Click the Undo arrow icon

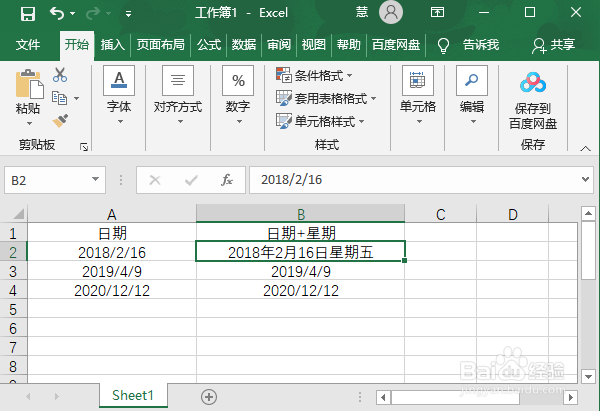point(57,13)
